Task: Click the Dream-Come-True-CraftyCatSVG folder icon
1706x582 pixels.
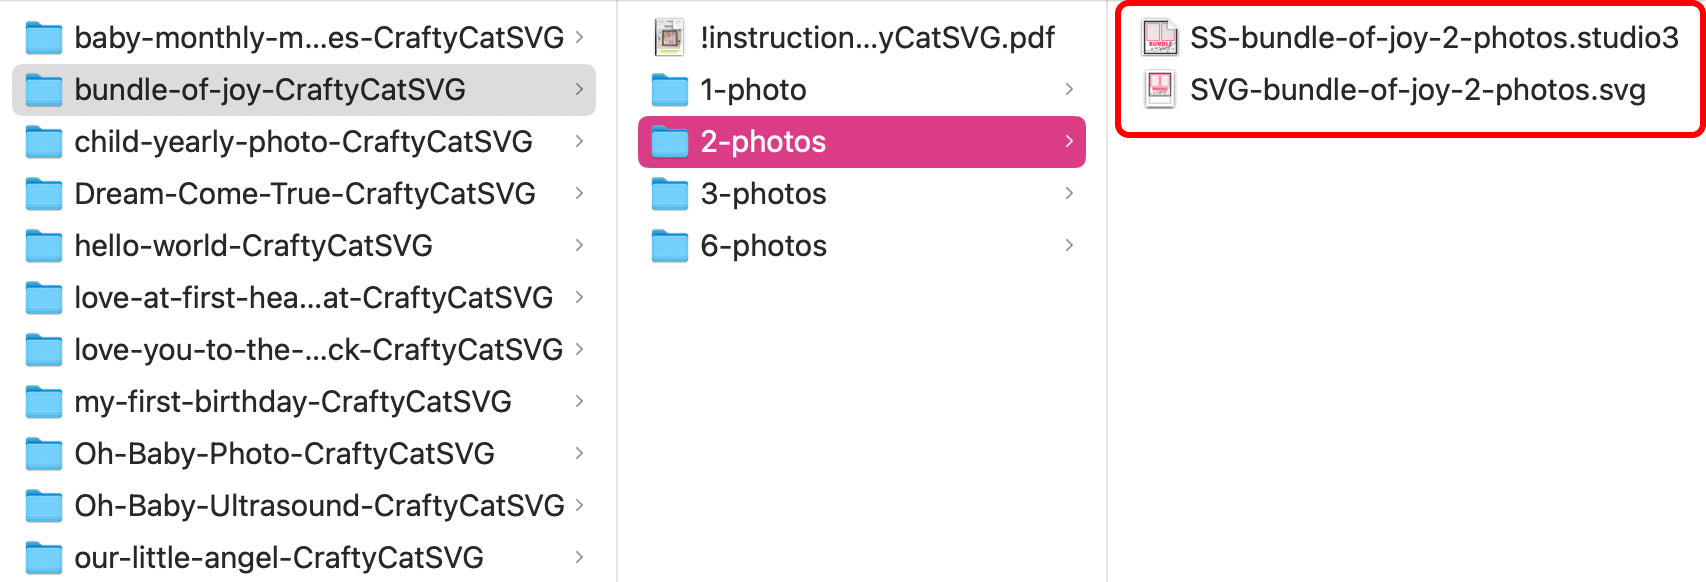Action: click(x=44, y=193)
